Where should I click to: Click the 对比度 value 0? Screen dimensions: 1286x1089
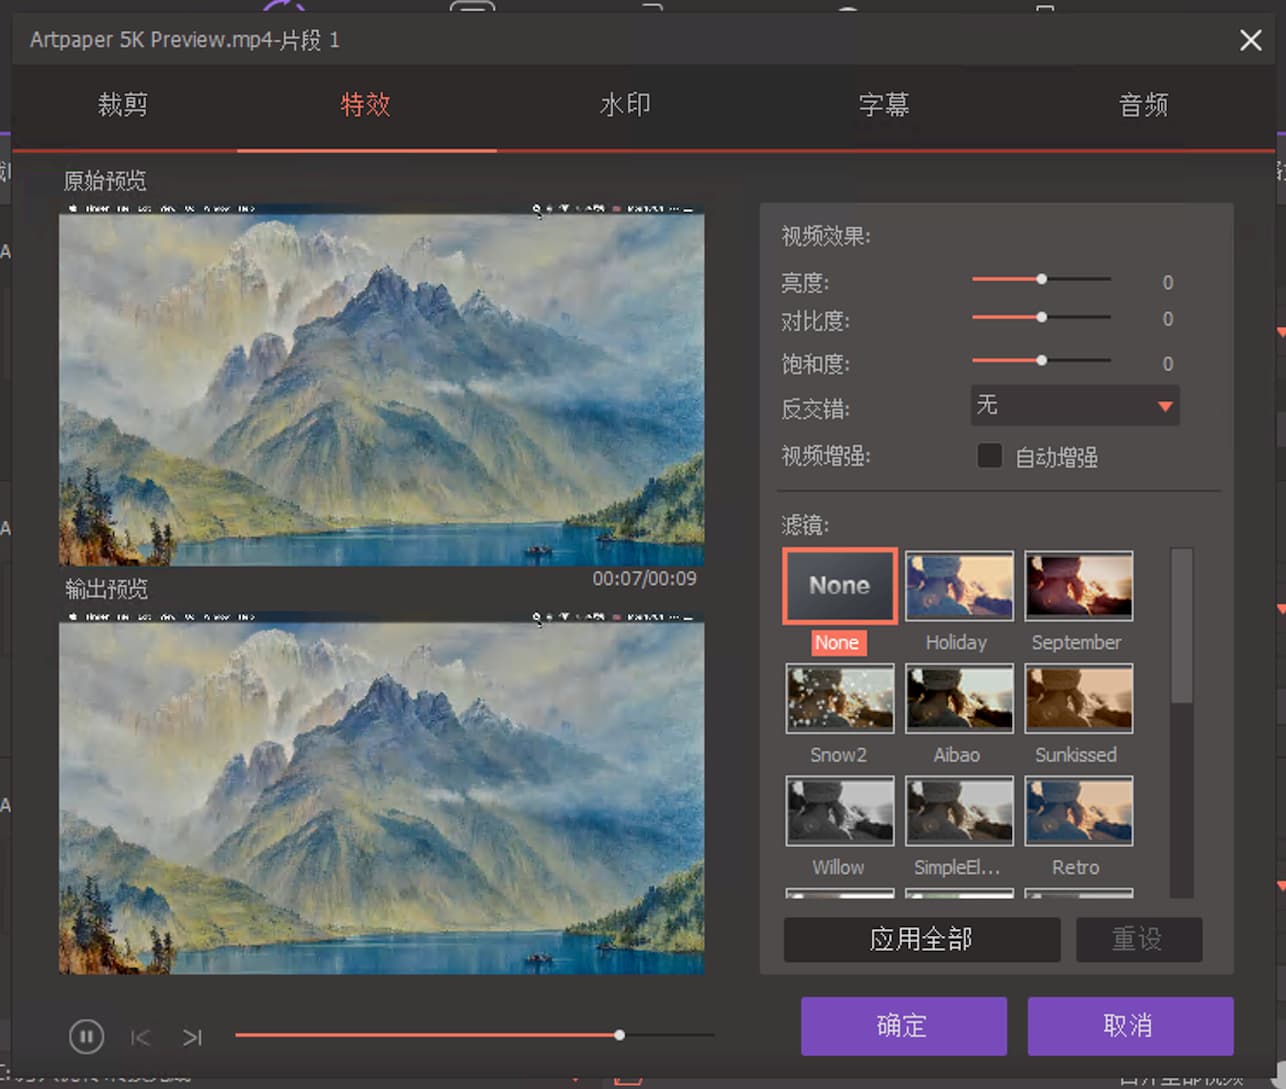1167,319
